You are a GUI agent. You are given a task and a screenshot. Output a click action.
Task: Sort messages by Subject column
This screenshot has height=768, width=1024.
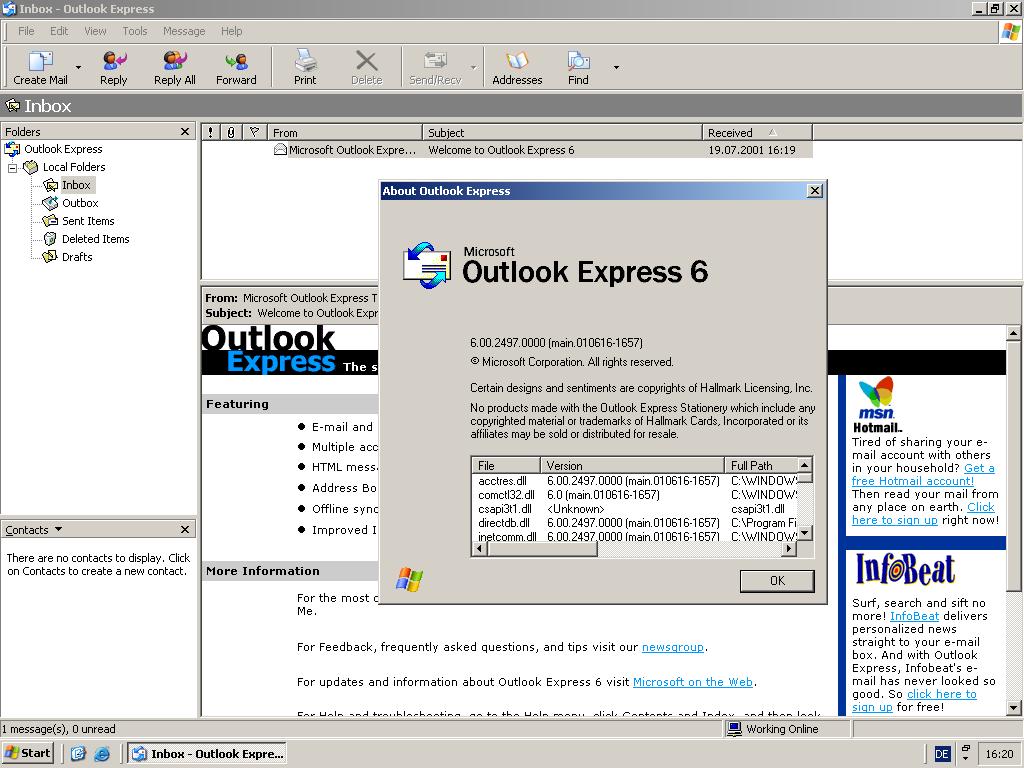coord(562,133)
